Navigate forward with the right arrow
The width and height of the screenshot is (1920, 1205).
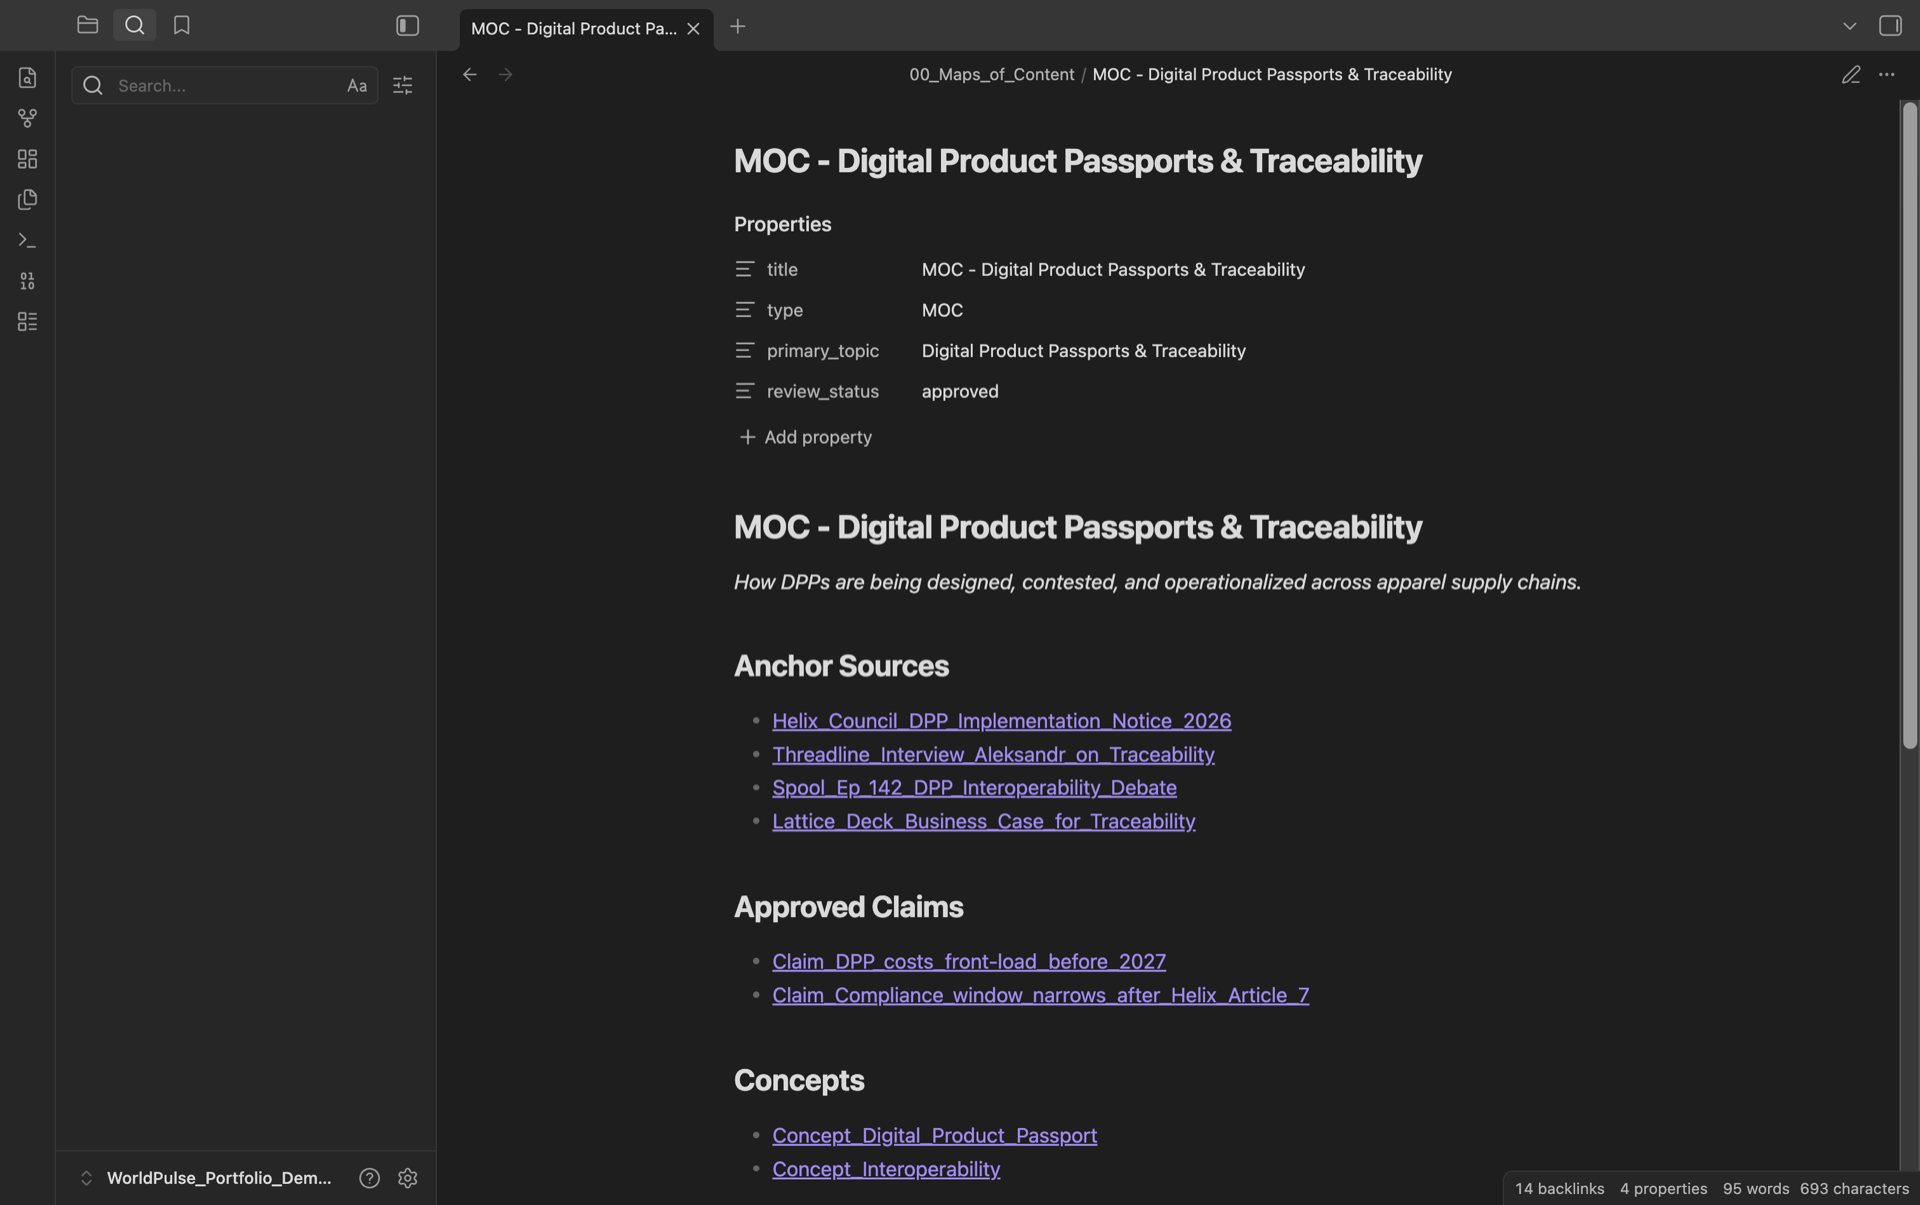tap(505, 74)
